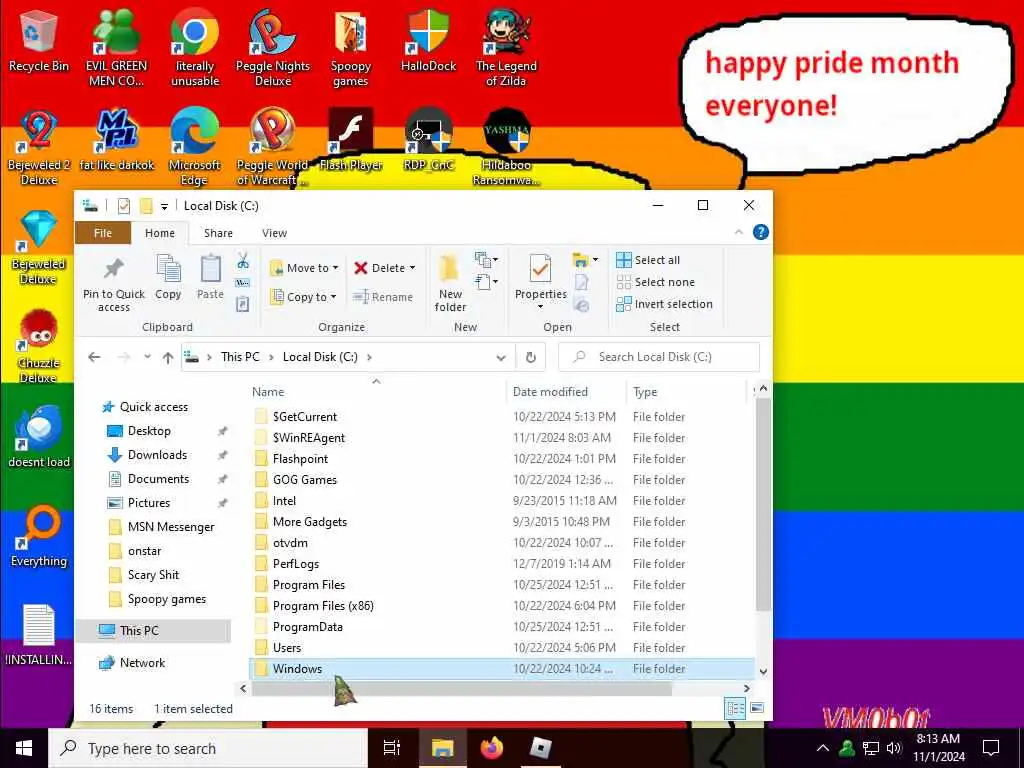Click Pin to Quick access
Image resolution: width=1024 pixels, height=768 pixels.
[114, 283]
